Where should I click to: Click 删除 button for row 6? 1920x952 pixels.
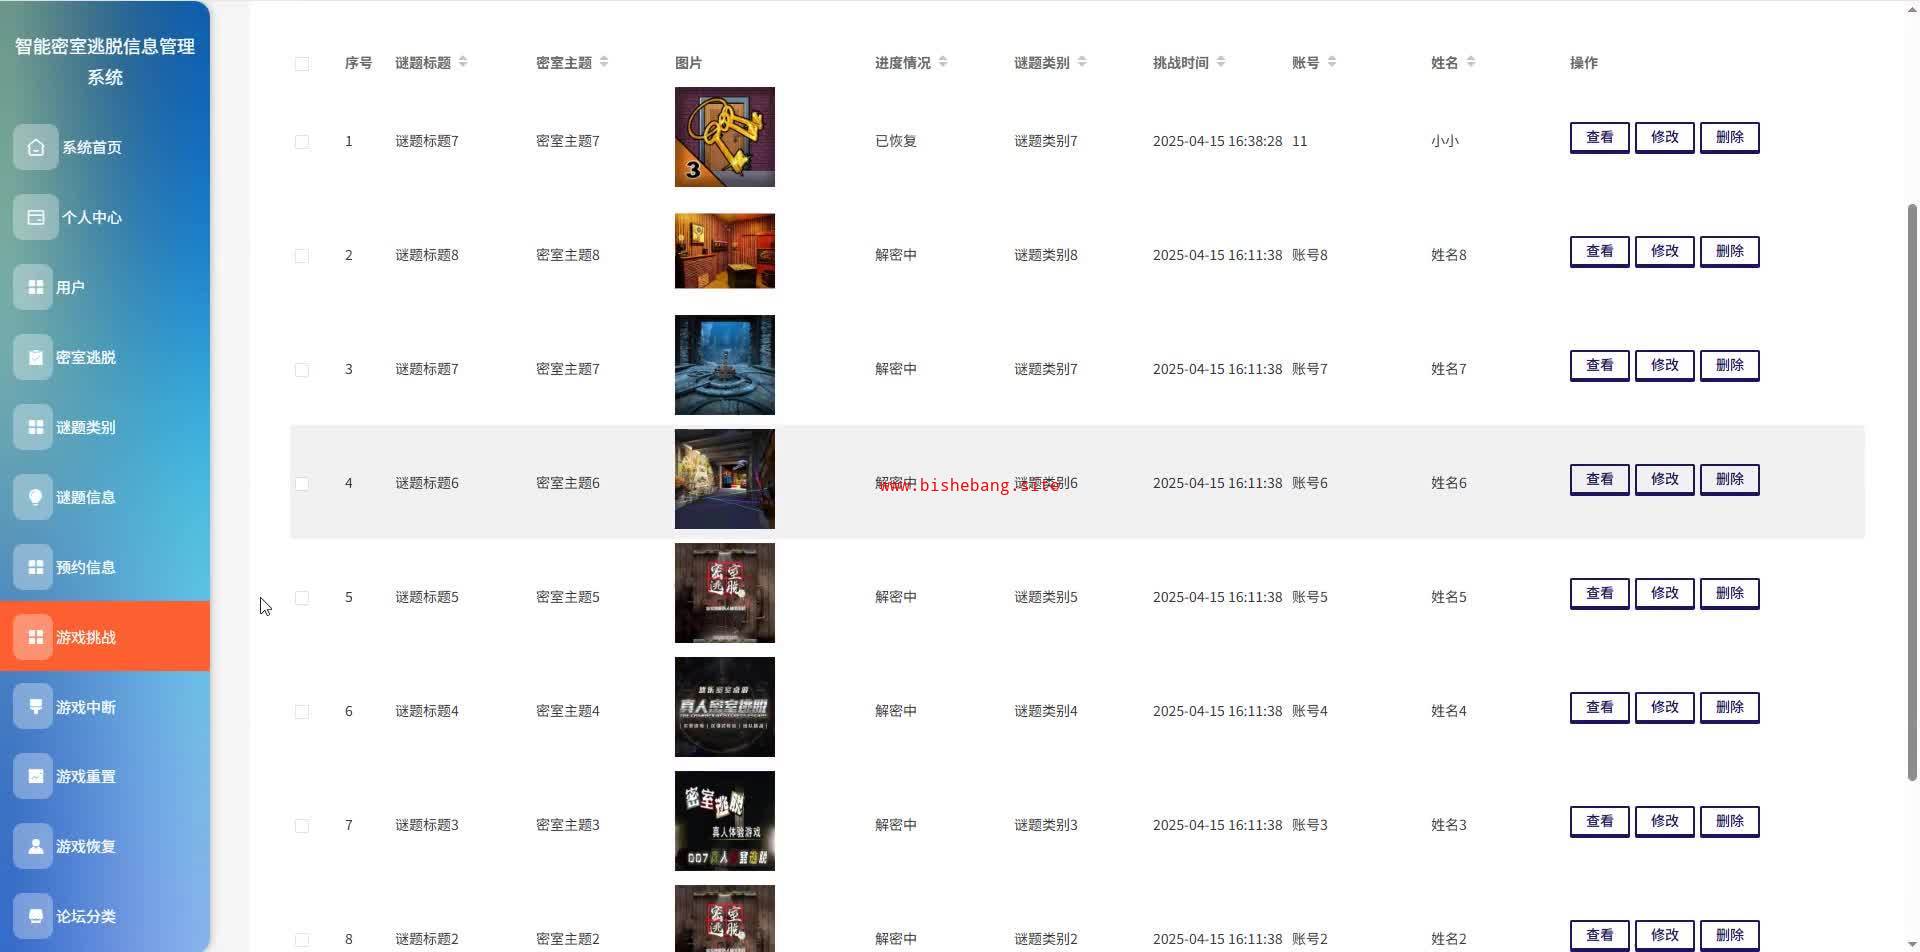1730,707
